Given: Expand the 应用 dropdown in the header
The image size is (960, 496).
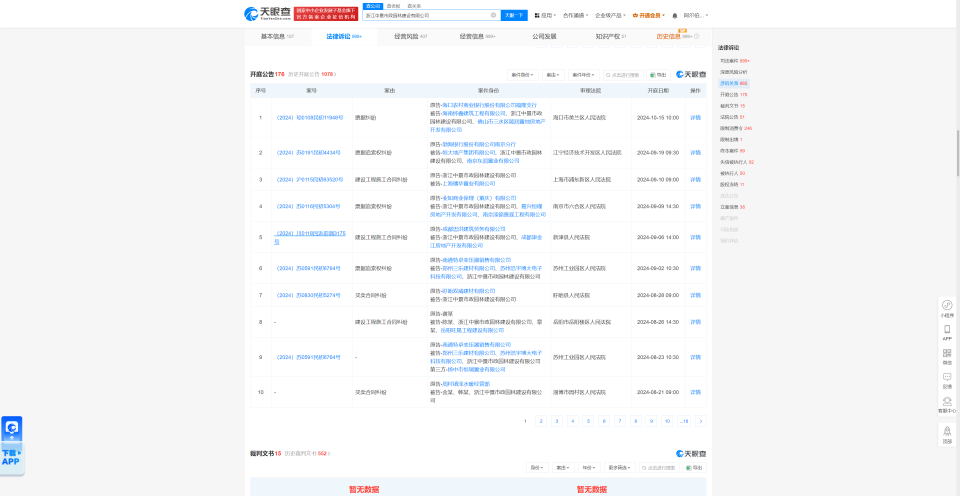Looking at the screenshot, I should coord(546,15).
